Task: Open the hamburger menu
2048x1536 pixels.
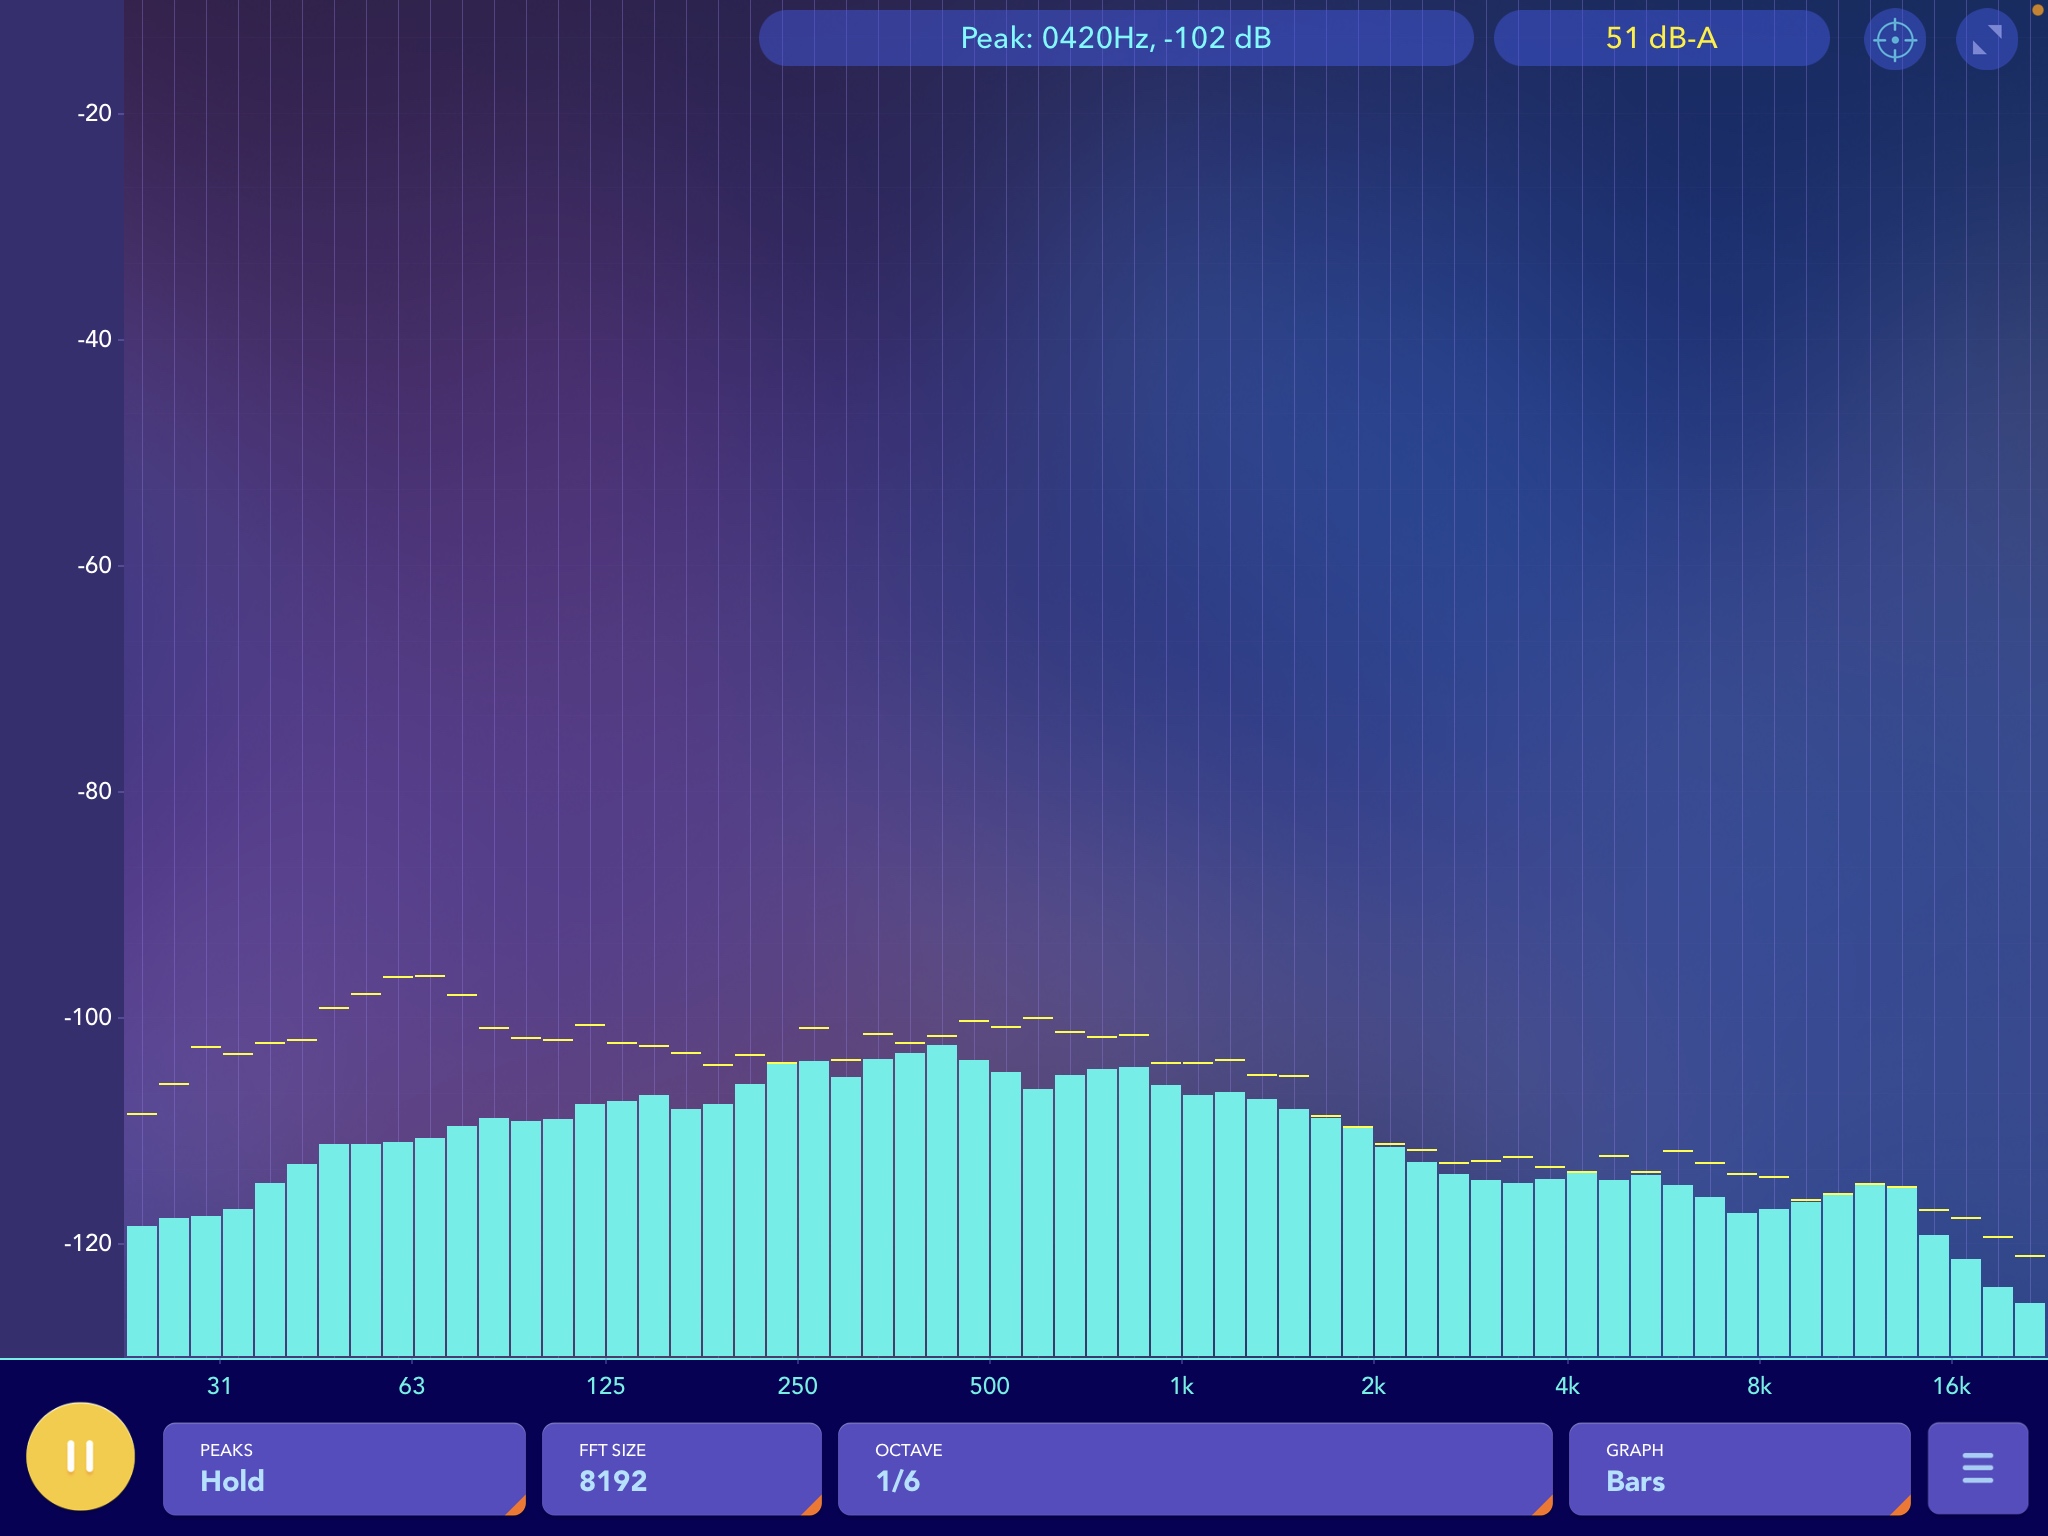Action: pyautogui.click(x=1977, y=1468)
